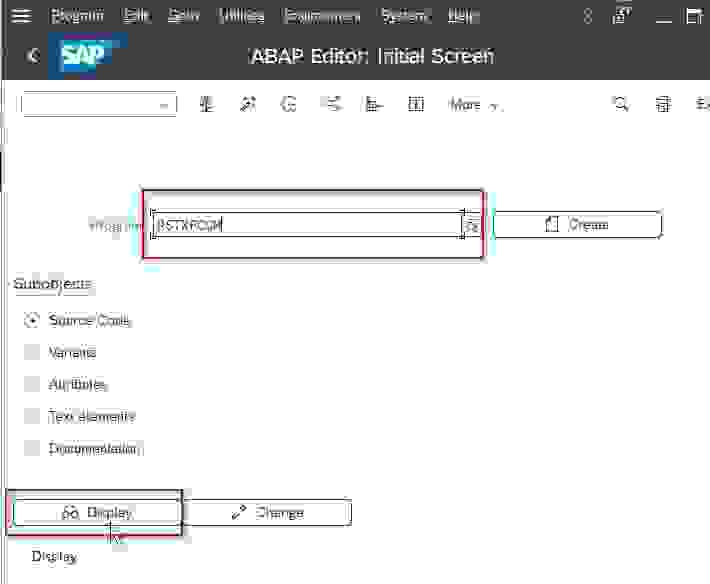This screenshot has width=710, height=584.
Task: Click the Change button with pencil icon
Action: click(268, 513)
